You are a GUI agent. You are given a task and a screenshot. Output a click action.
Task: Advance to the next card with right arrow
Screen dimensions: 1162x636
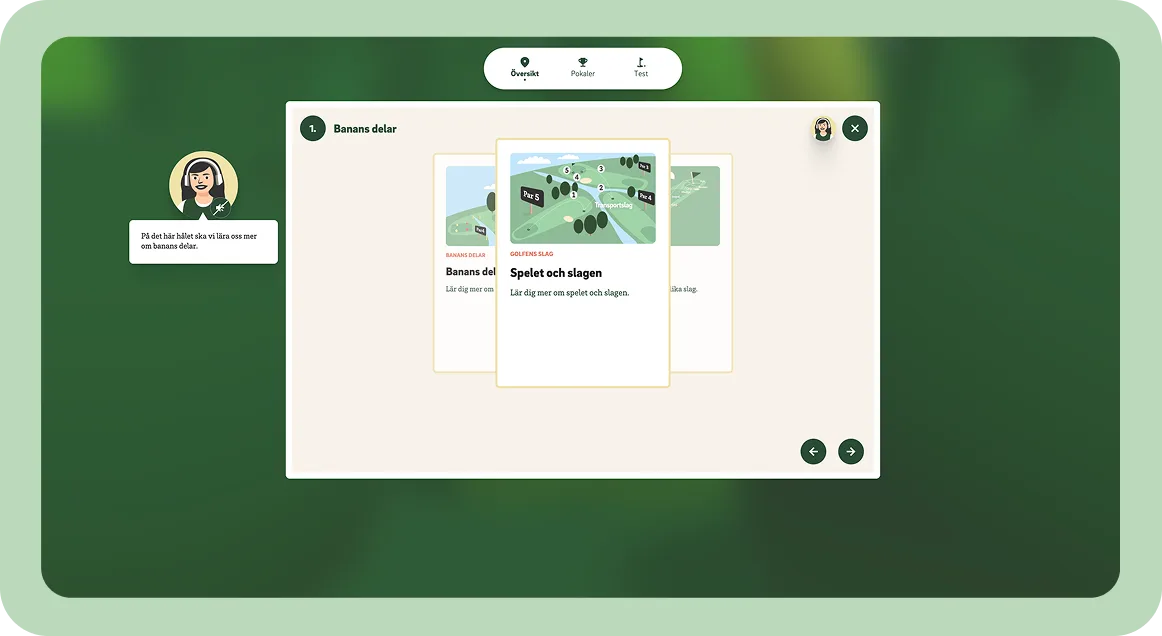coord(850,451)
